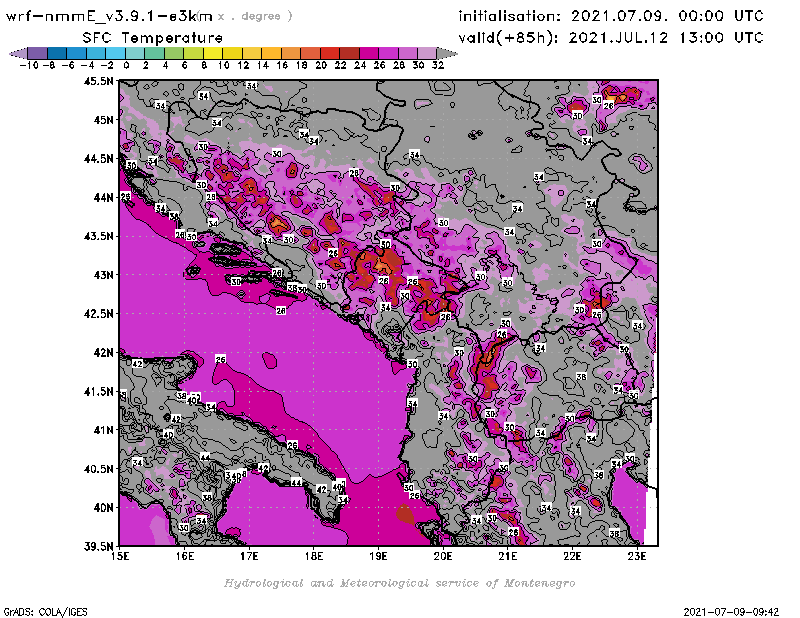800x618 pixels.
Task: Click the 21E longitude axis label
Action: tap(508, 556)
